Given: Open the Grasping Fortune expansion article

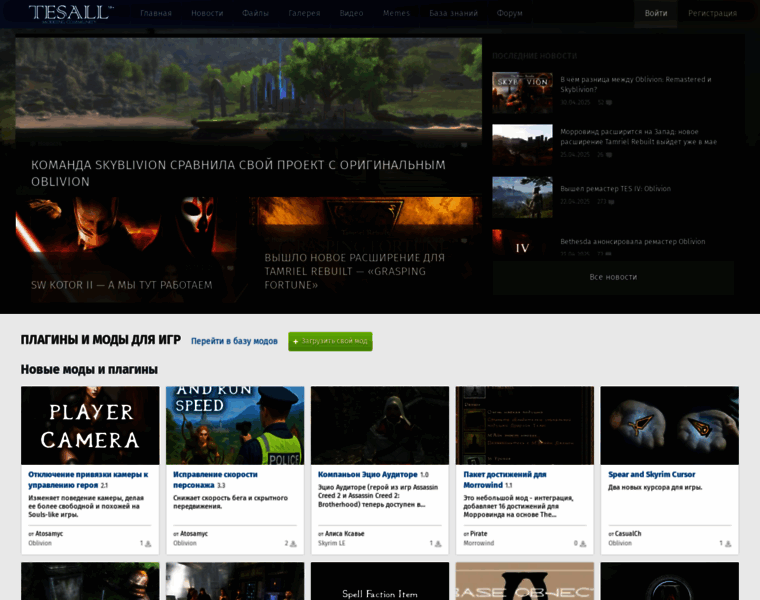Looking at the screenshot, I should click(x=354, y=271).
